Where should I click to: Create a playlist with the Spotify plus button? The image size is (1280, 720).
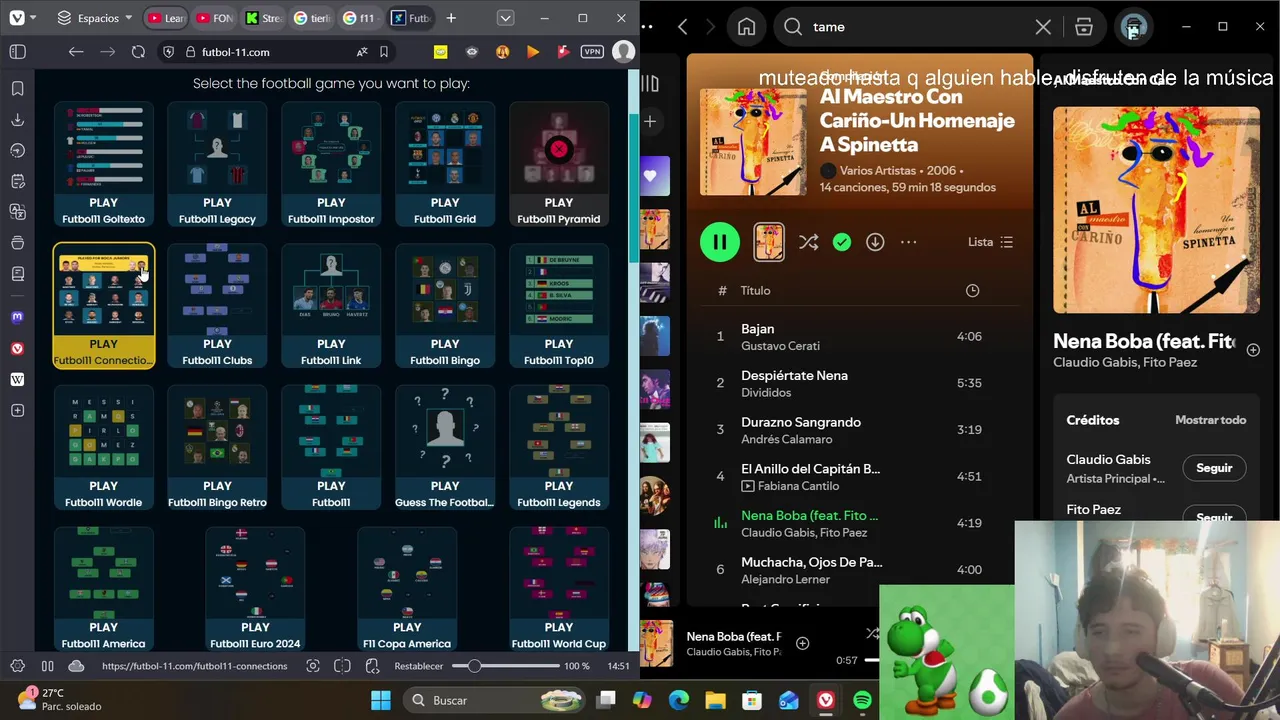pyautogui.click(x=650, y=121)
